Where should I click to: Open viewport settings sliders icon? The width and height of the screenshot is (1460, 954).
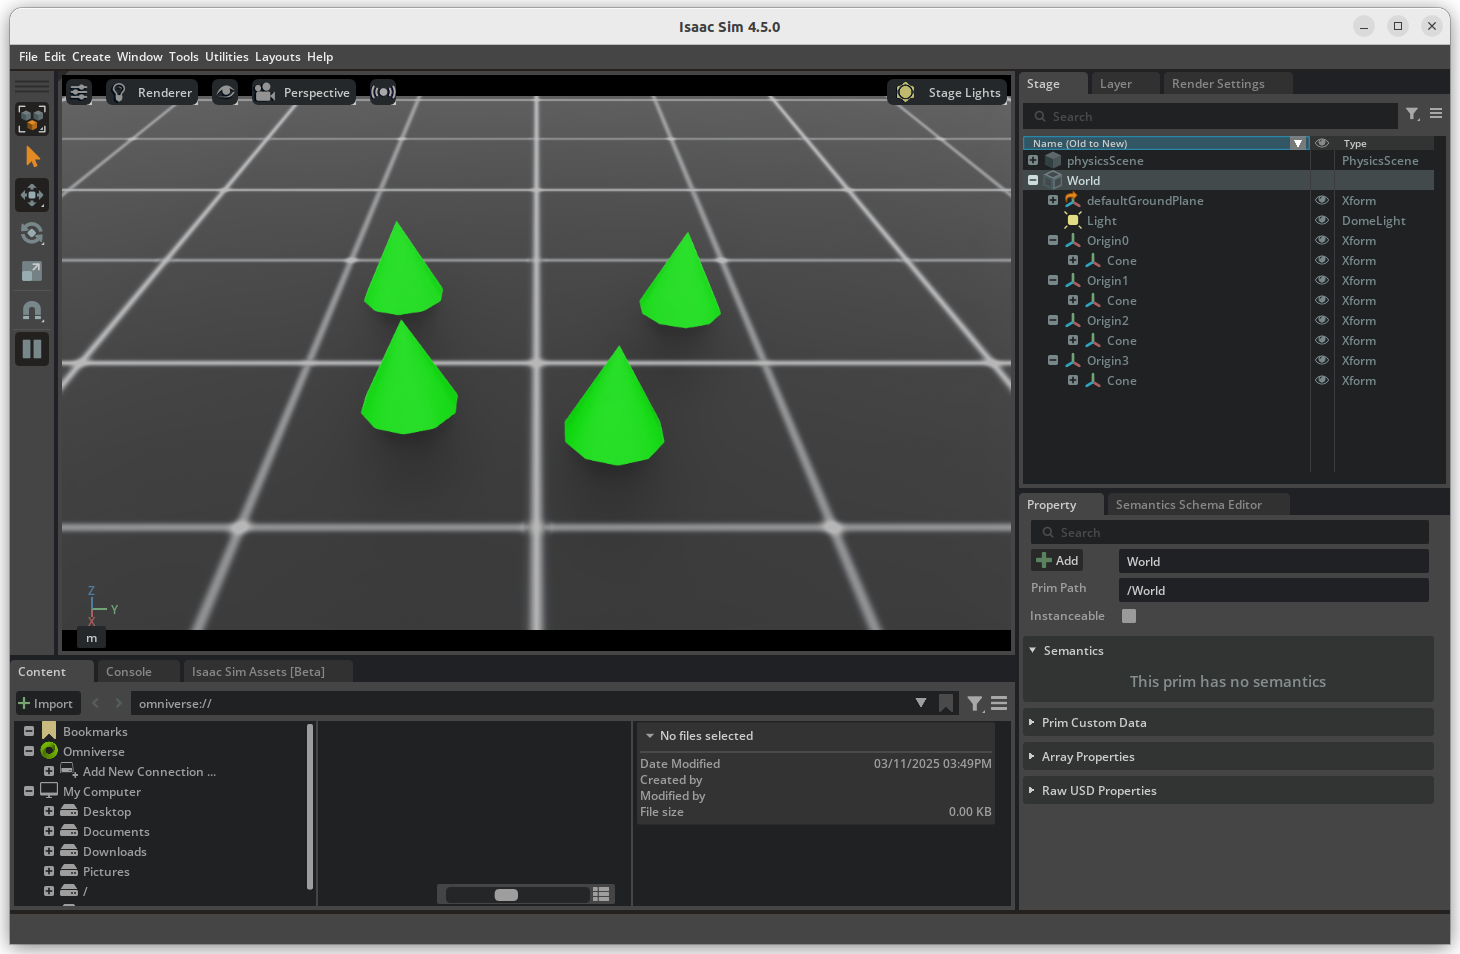pos(79,92)
